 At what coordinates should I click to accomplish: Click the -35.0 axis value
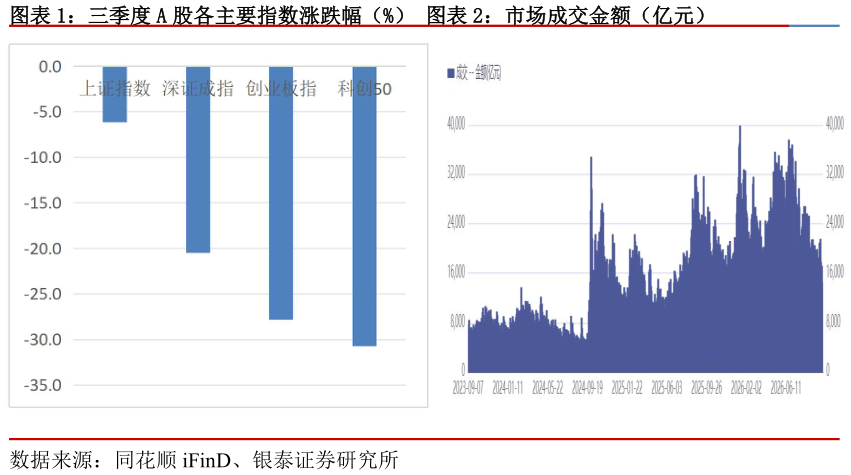coord(43,385)
